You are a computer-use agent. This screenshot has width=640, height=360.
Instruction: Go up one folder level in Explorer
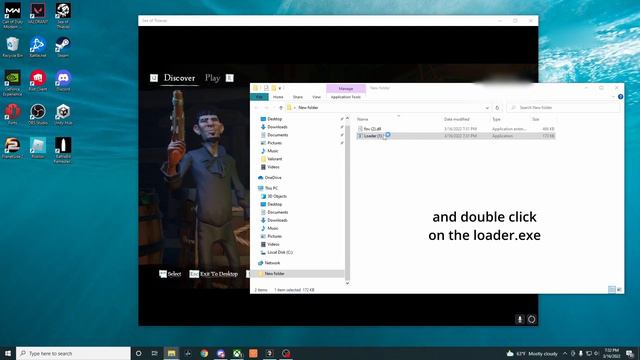281,108
